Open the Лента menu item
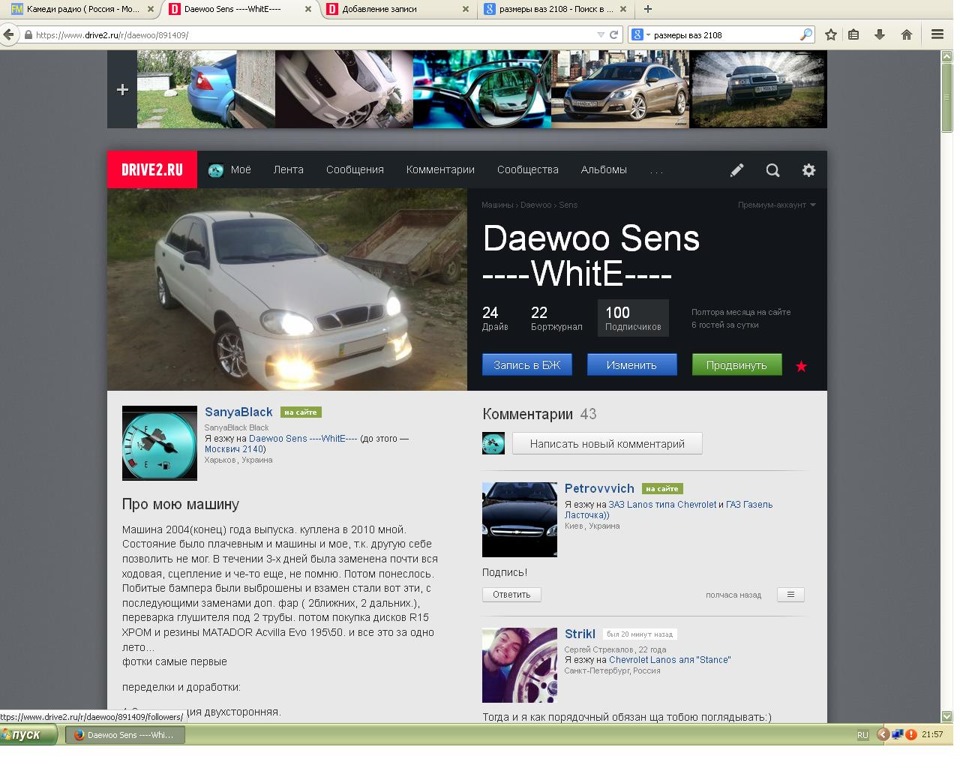Viewport: 960px width, 768px height. [288, 170]
